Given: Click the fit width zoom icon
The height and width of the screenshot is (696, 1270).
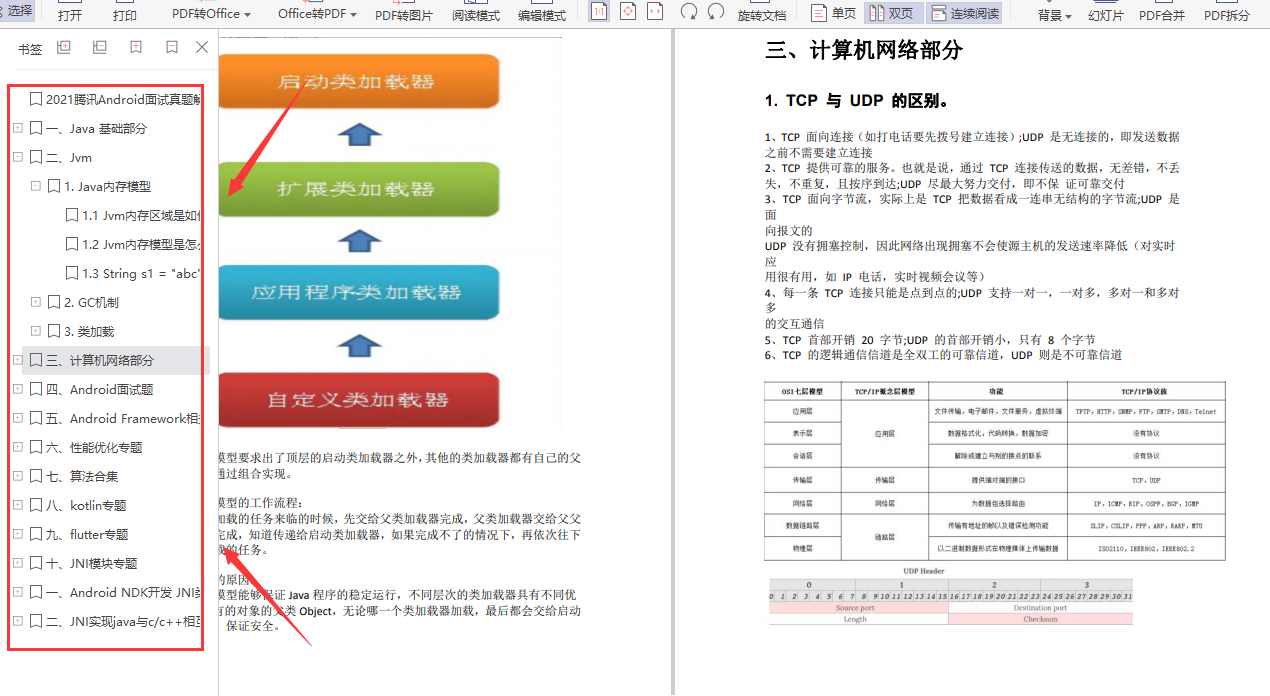Looking at the screenshot, I should point(655,12).
